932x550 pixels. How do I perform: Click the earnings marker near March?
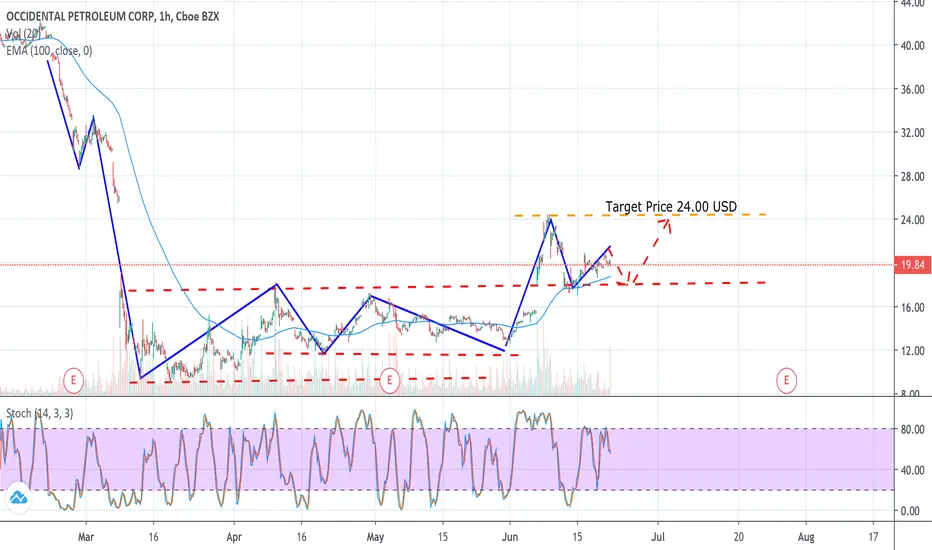[74, 379]
